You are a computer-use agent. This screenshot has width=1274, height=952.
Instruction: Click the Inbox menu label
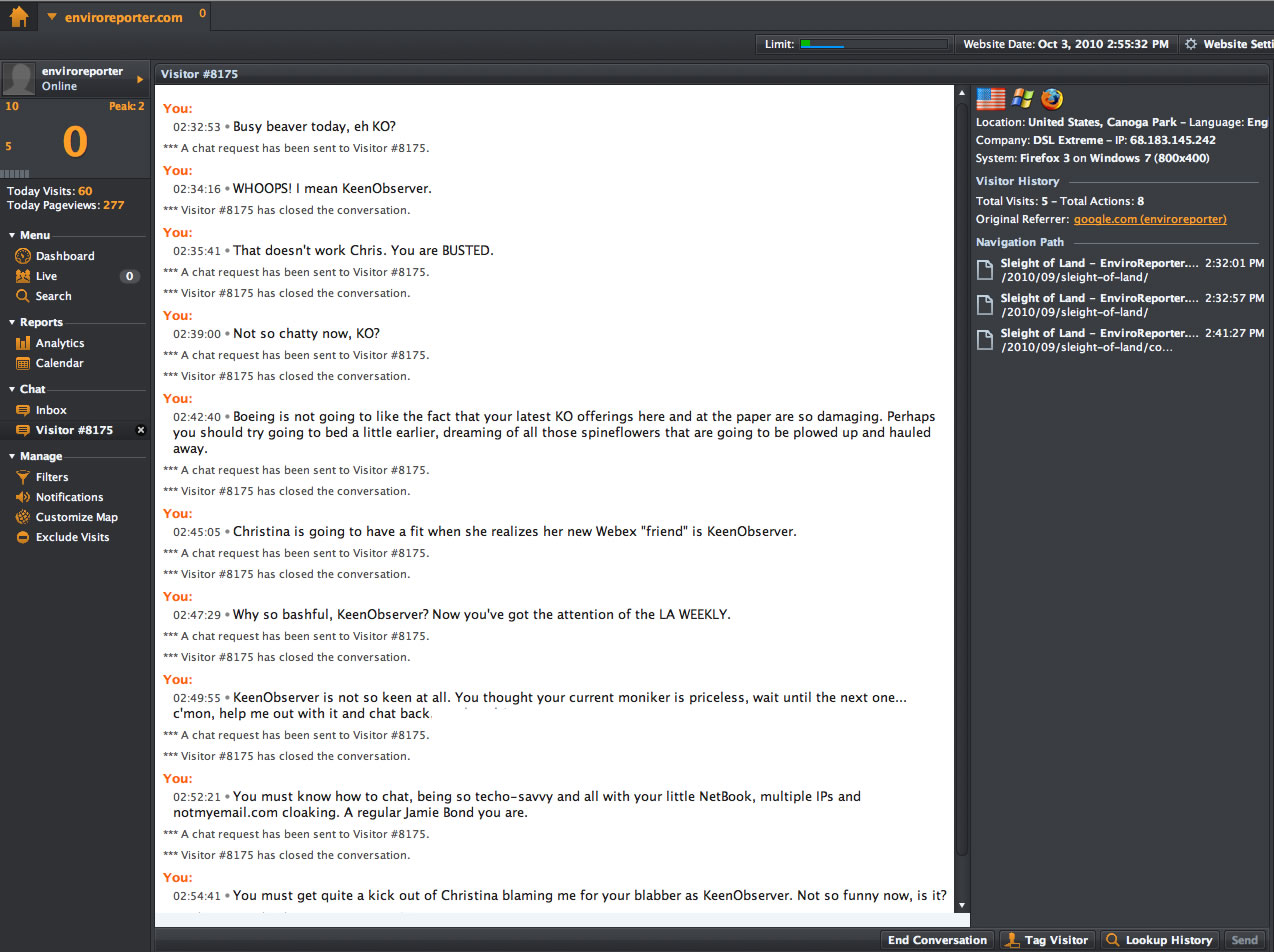(51, 410)
